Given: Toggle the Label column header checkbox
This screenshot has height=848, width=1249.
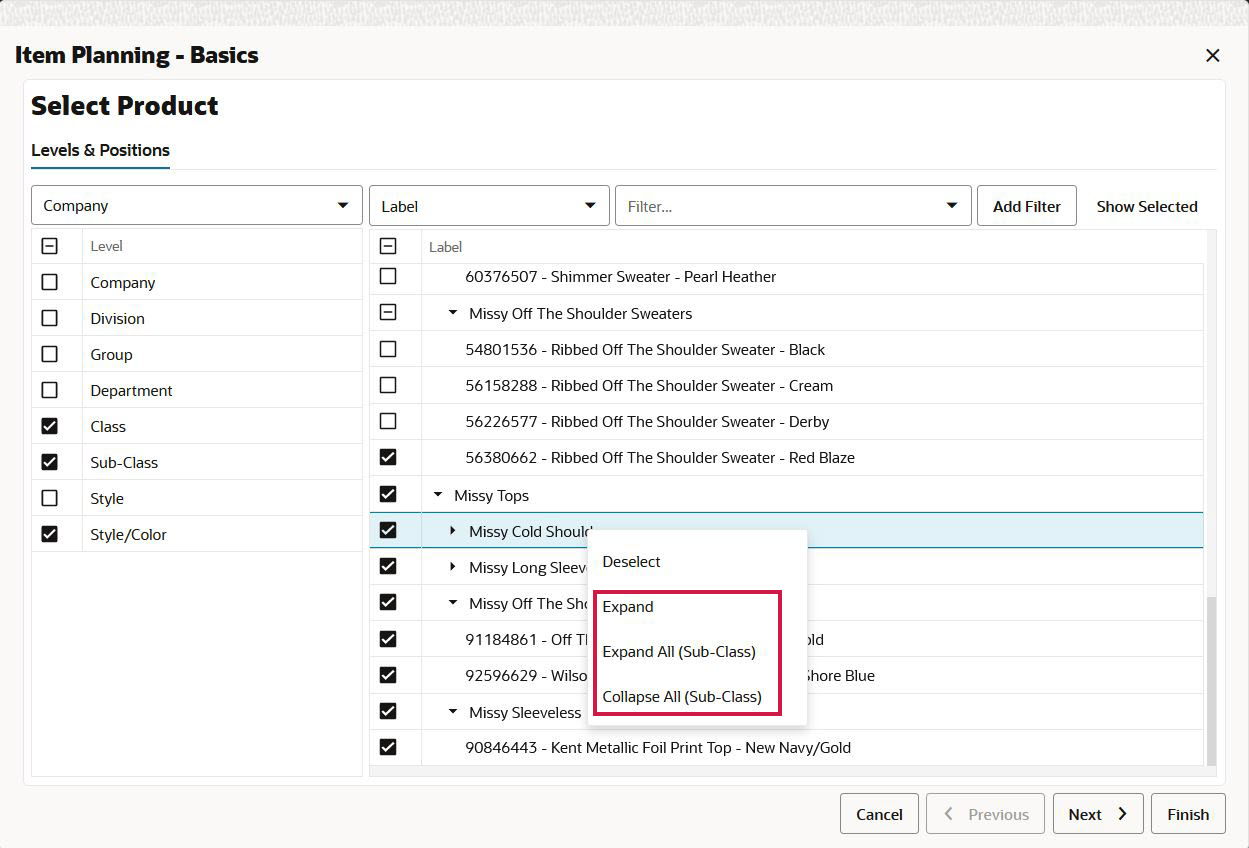Looking at the screenshot, I should [x=388, y=246].
